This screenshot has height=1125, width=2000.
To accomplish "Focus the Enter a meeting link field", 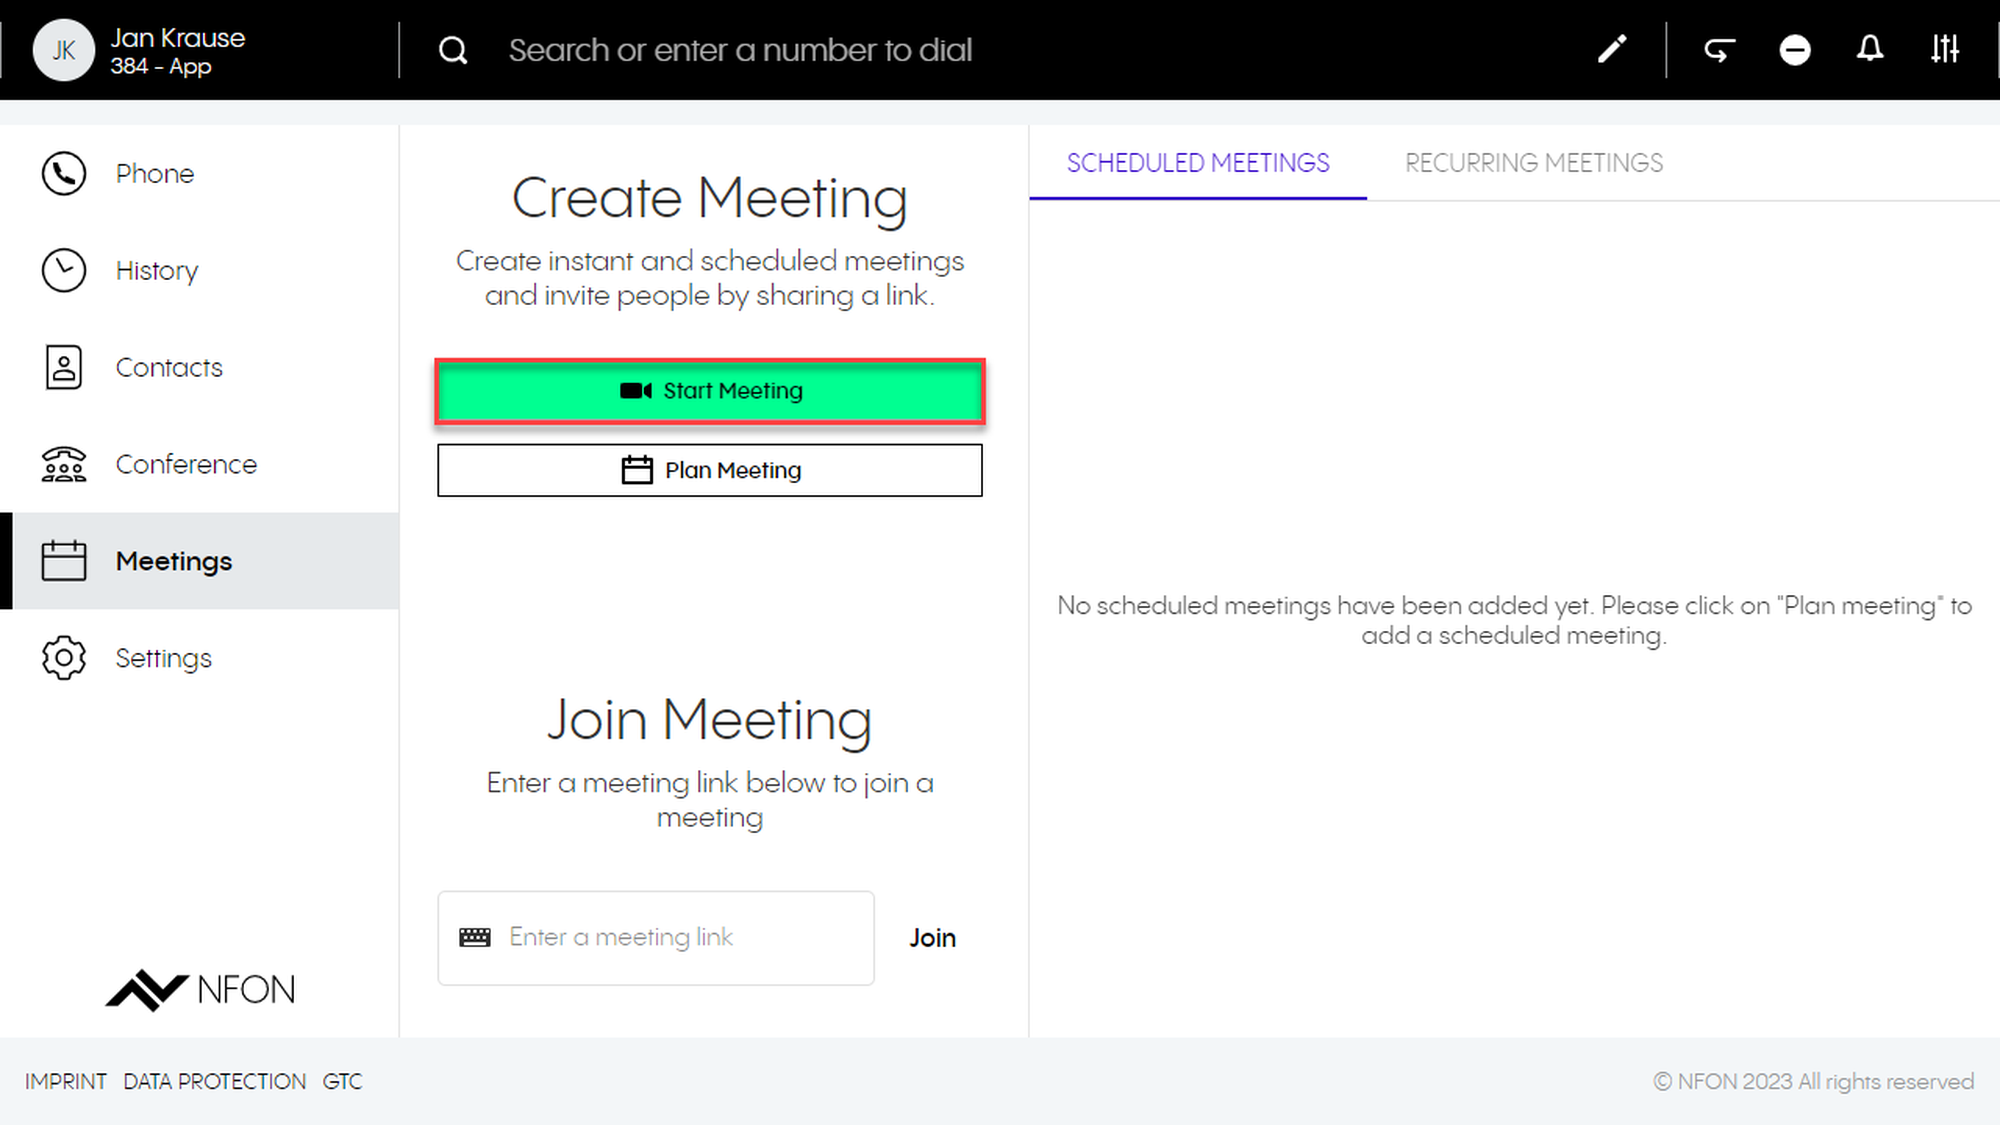I will click(x=680, y=938).
